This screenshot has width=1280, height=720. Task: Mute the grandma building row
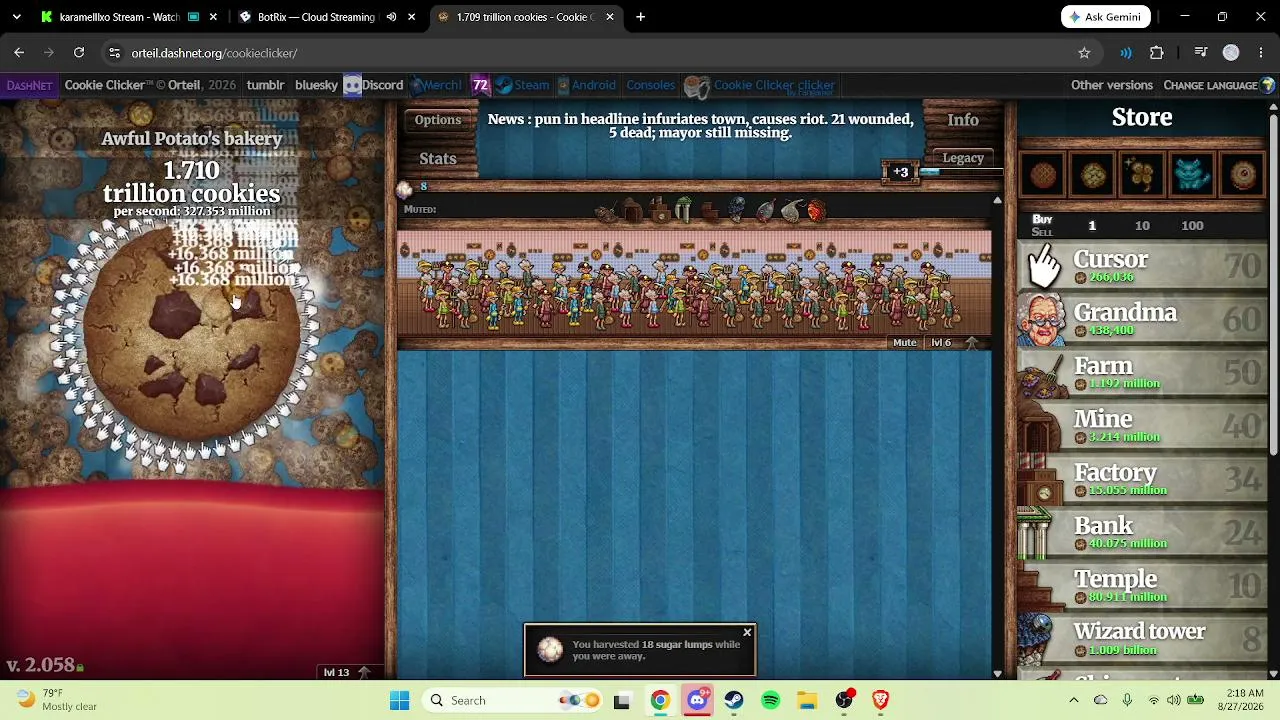pos(904,342)
